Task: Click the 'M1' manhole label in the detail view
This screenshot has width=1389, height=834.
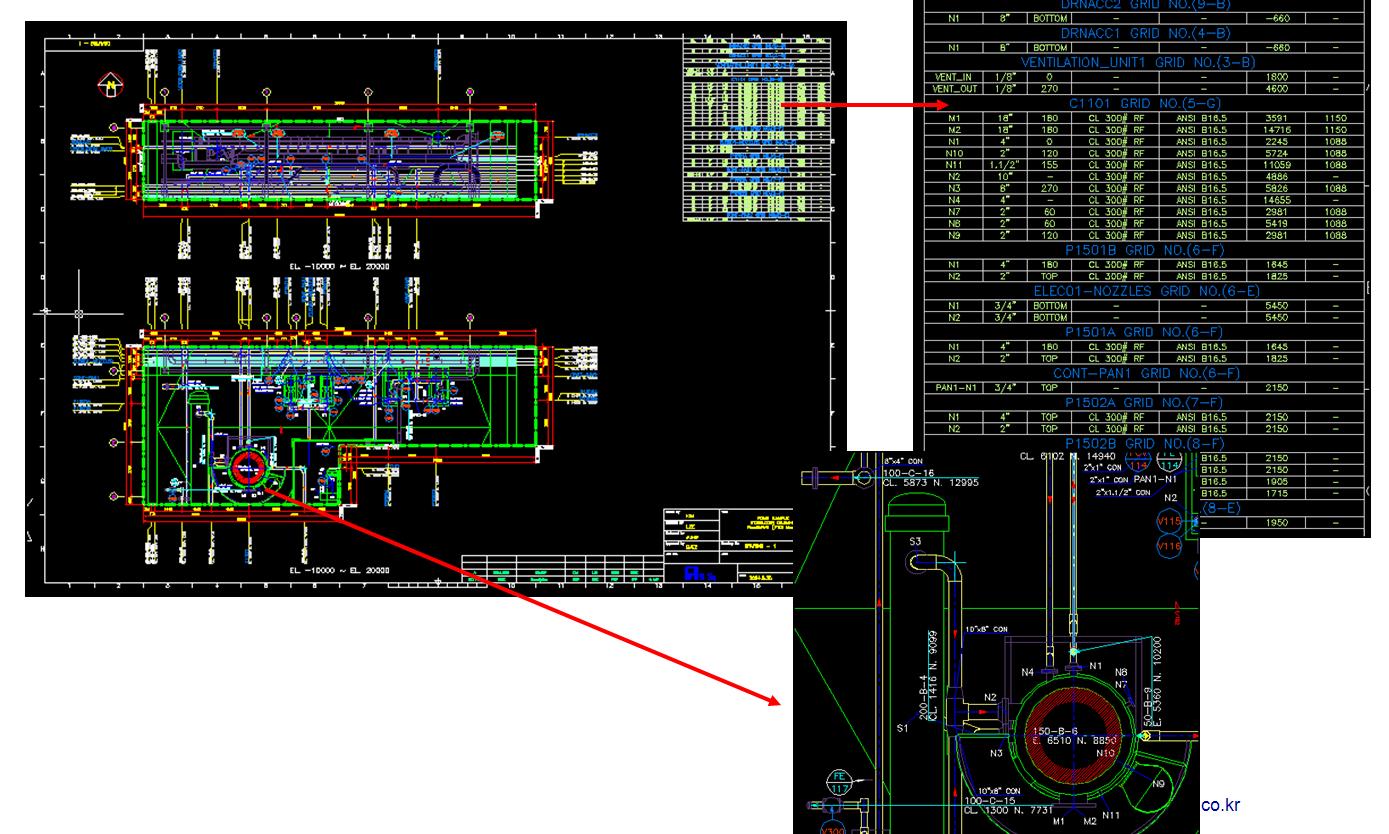Action: tap(1060, 821)
